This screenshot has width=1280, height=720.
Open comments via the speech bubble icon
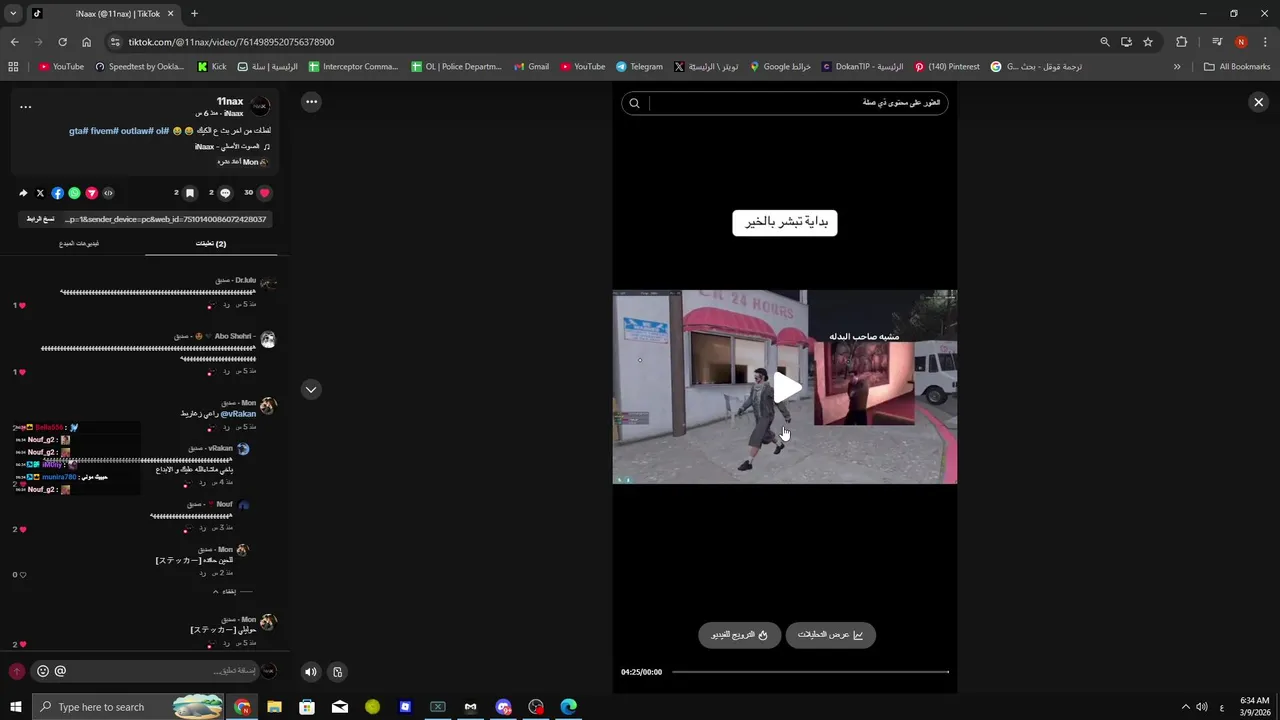coord(225,193)
